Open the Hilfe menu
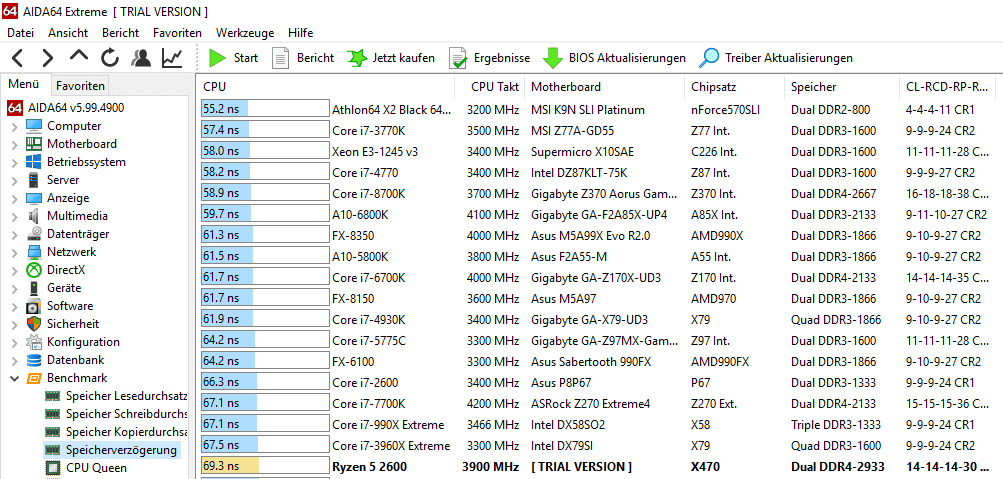 click(301, 33)
